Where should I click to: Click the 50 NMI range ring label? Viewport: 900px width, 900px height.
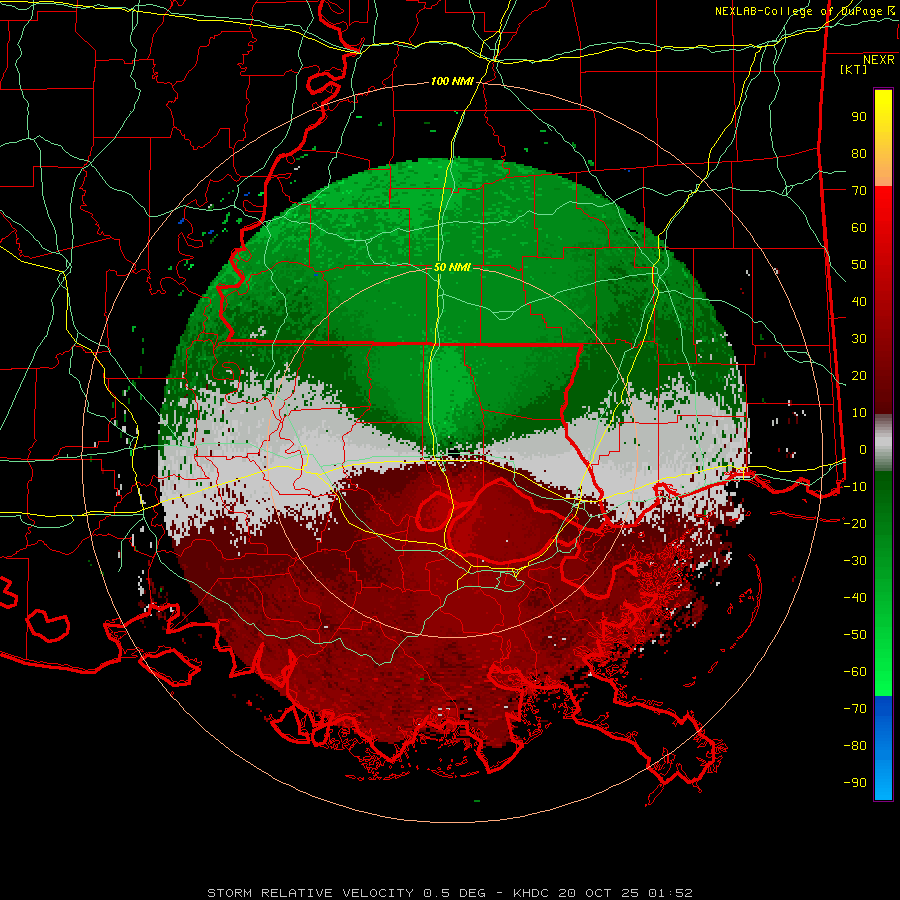tap(452, 267)
